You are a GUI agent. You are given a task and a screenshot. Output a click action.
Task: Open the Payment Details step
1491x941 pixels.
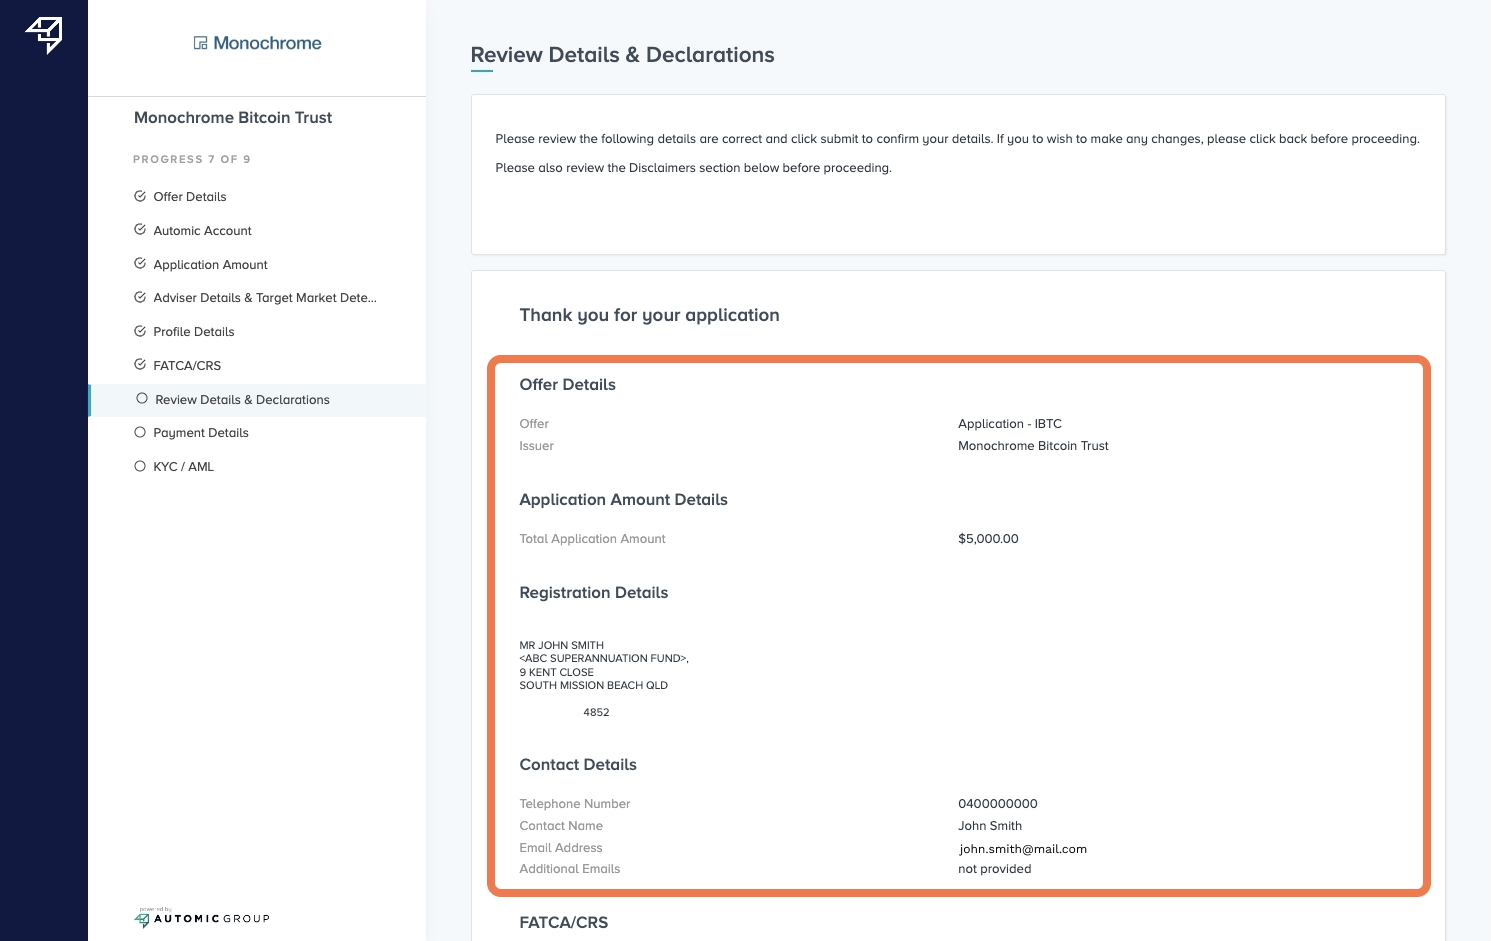tap(201, 433)
